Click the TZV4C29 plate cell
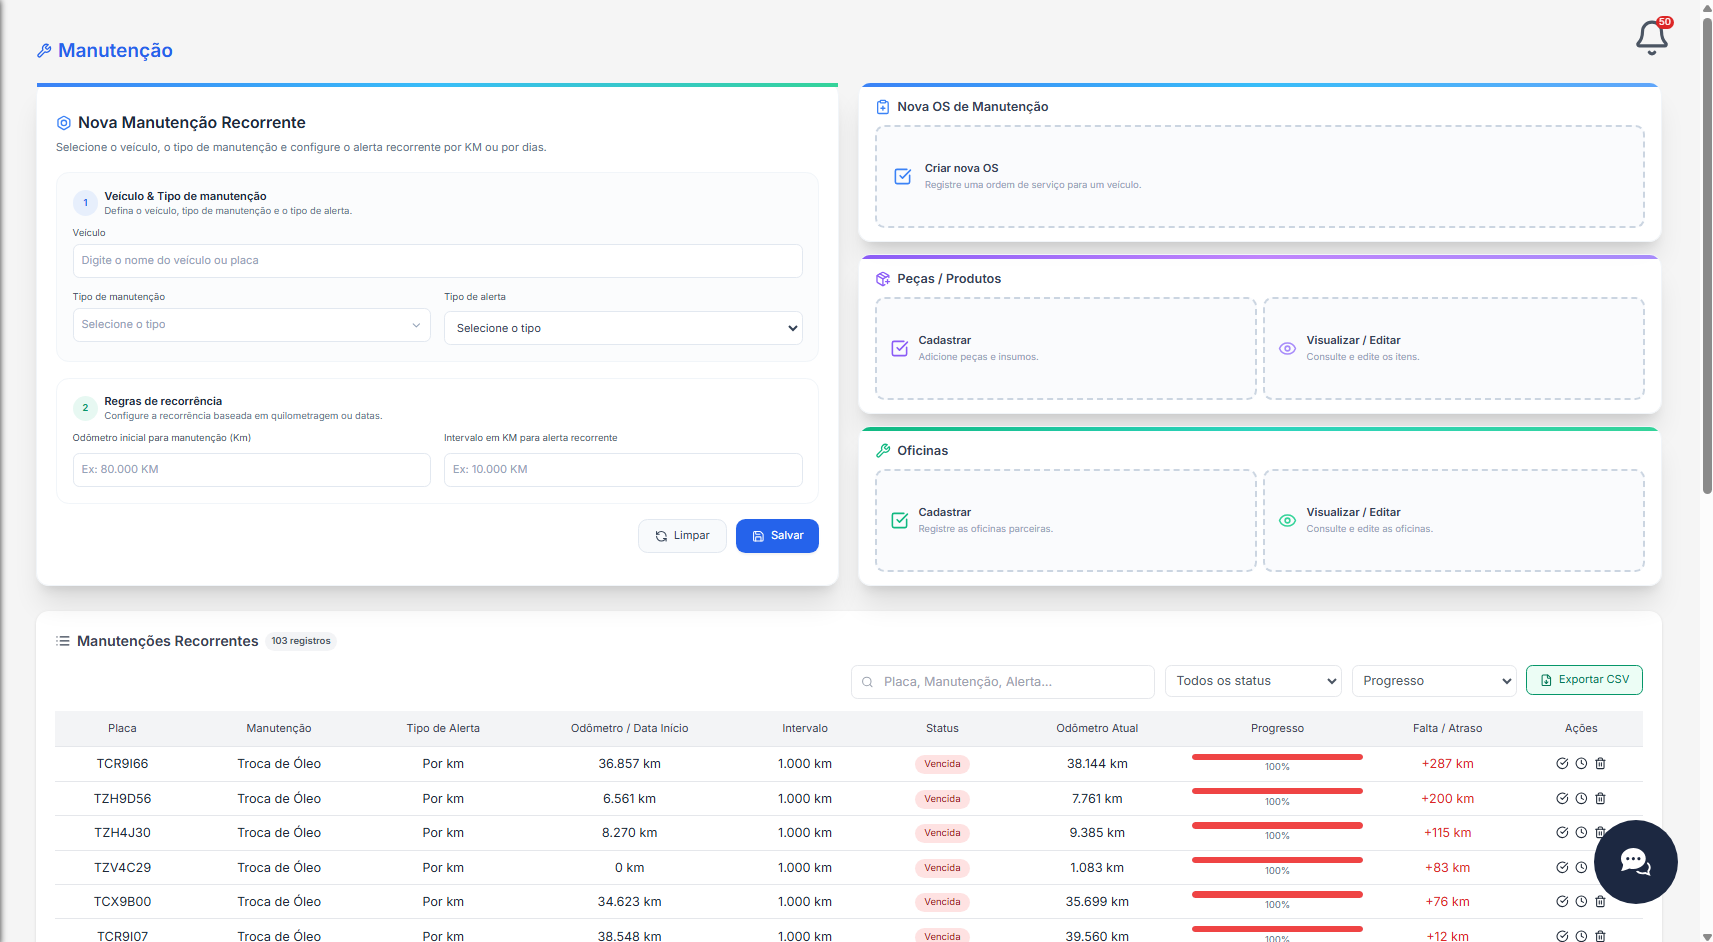 pos(122,868)
